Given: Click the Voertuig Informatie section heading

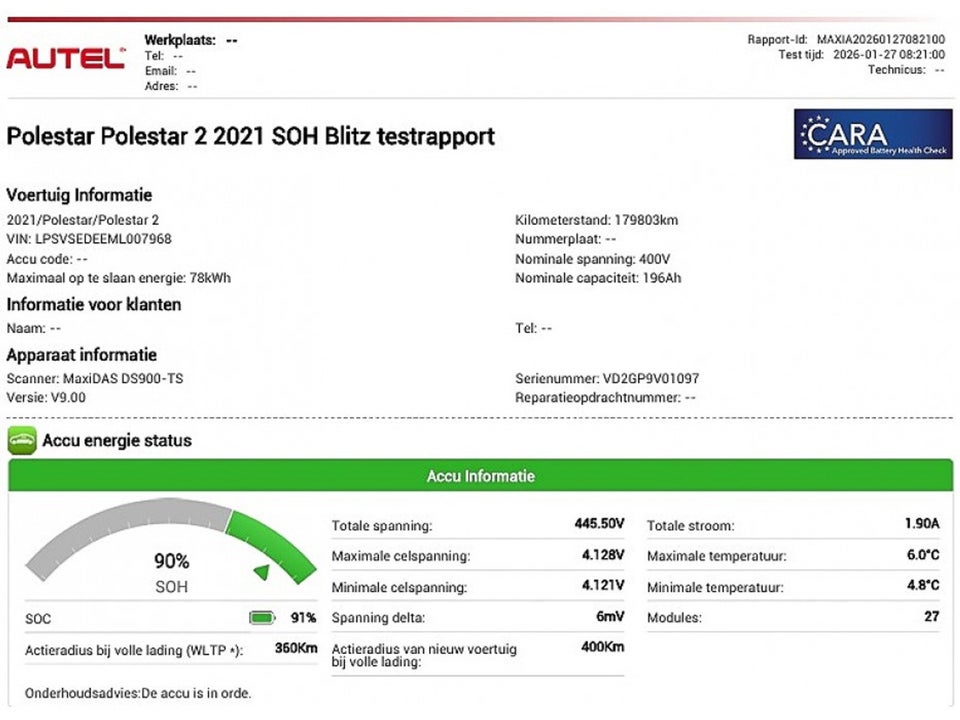Looking at the screenshot, I should [x=79, y=195].
